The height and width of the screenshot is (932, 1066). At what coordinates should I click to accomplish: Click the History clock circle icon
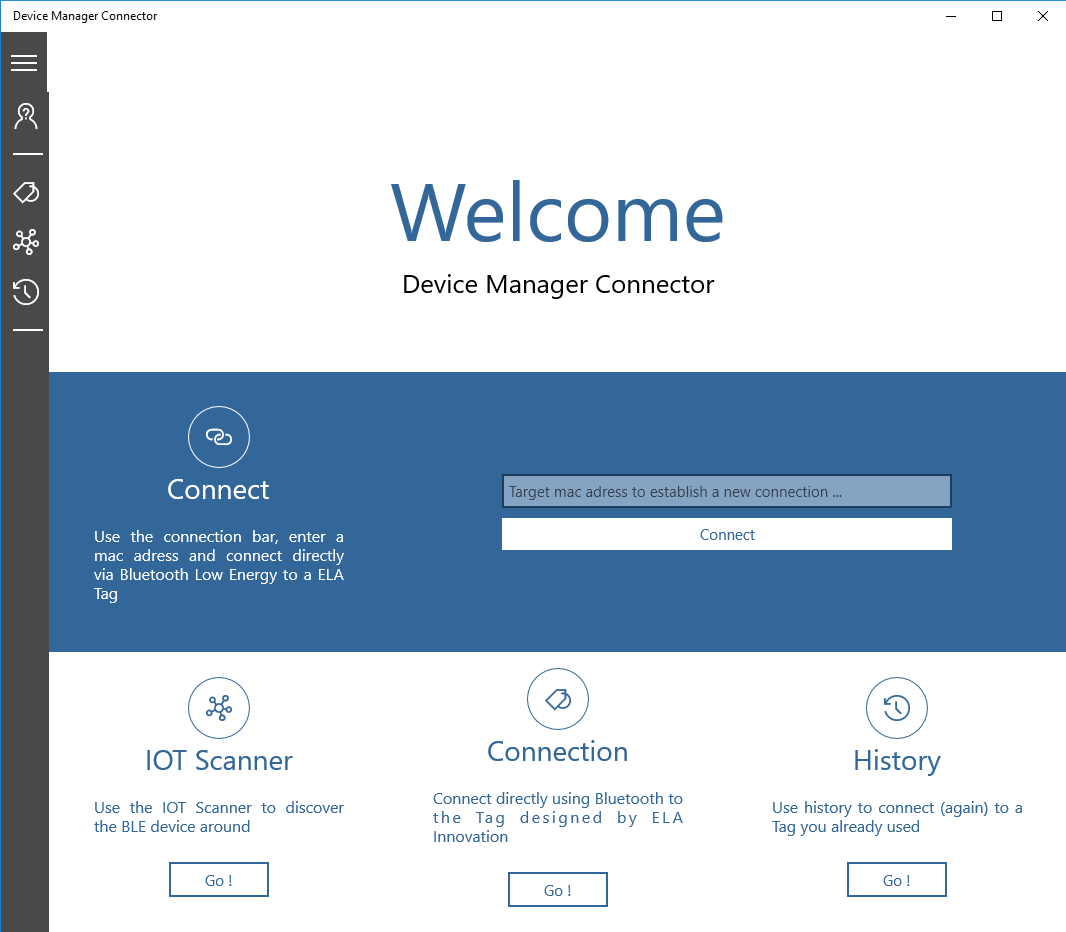pos(897,708)
